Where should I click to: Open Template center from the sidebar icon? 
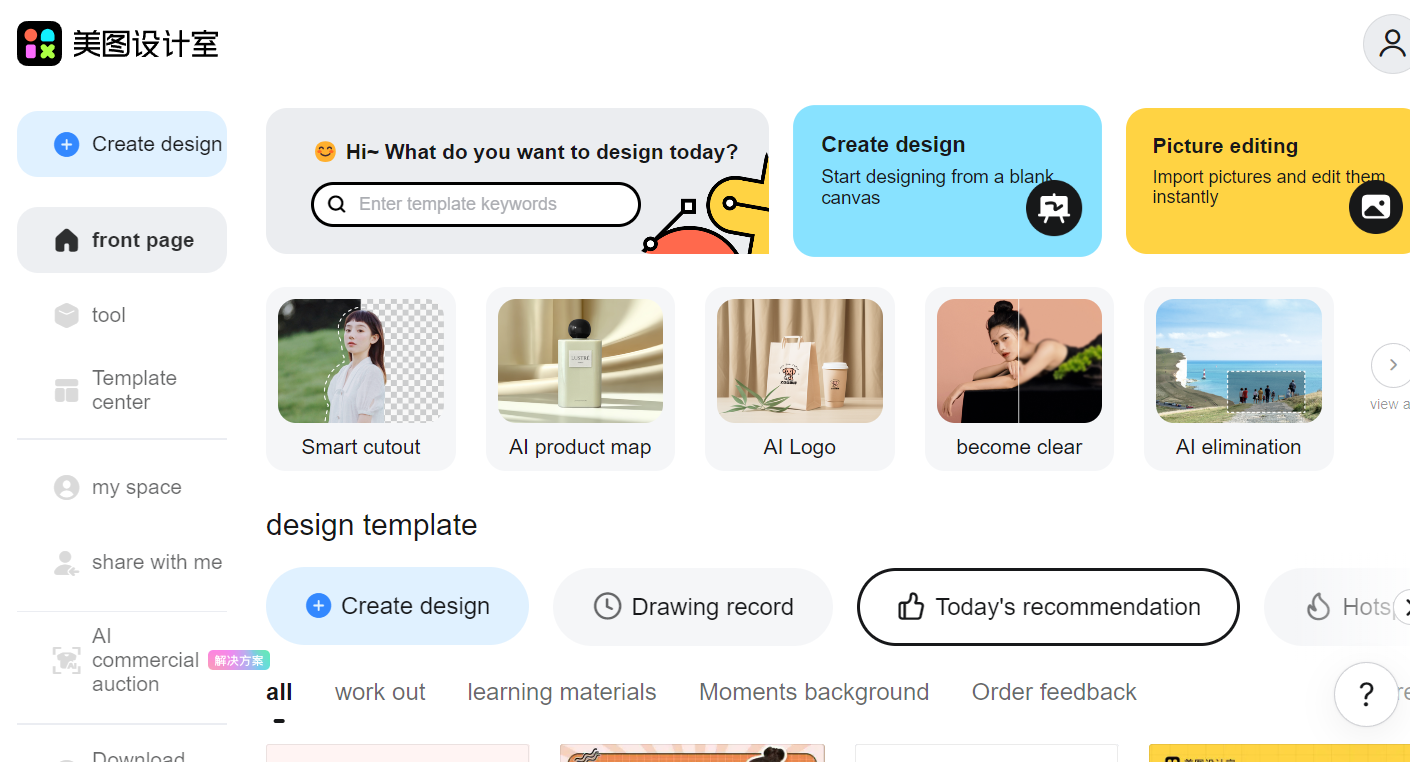(x=66, y=389)
